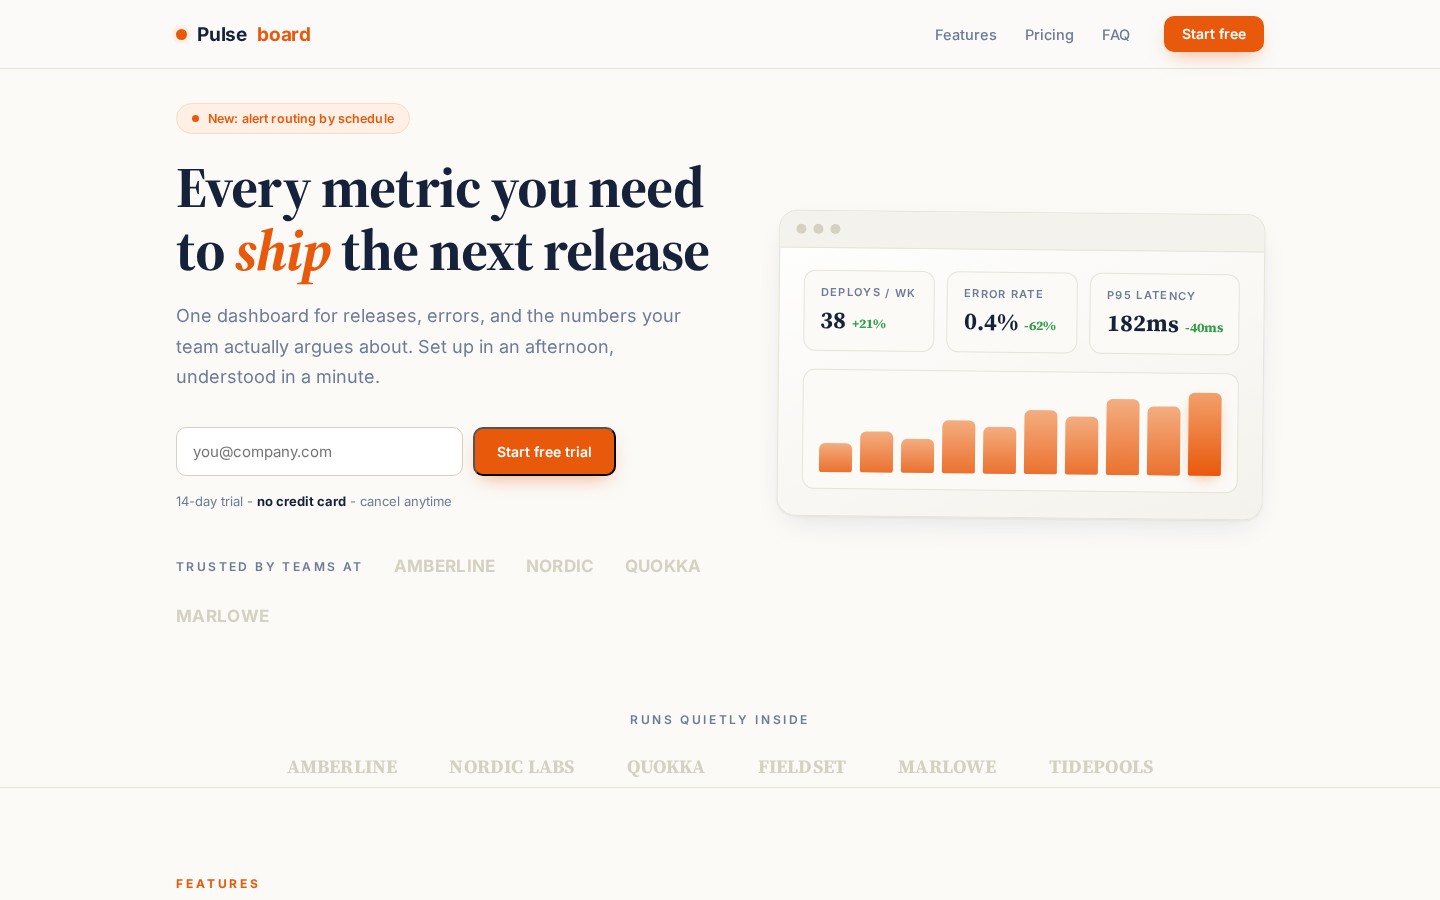Image resolution: width=1440 pixels, height=900 pixels.
Task: Click the tallest last bar in the chart
Action: [x=1205, y=434]
